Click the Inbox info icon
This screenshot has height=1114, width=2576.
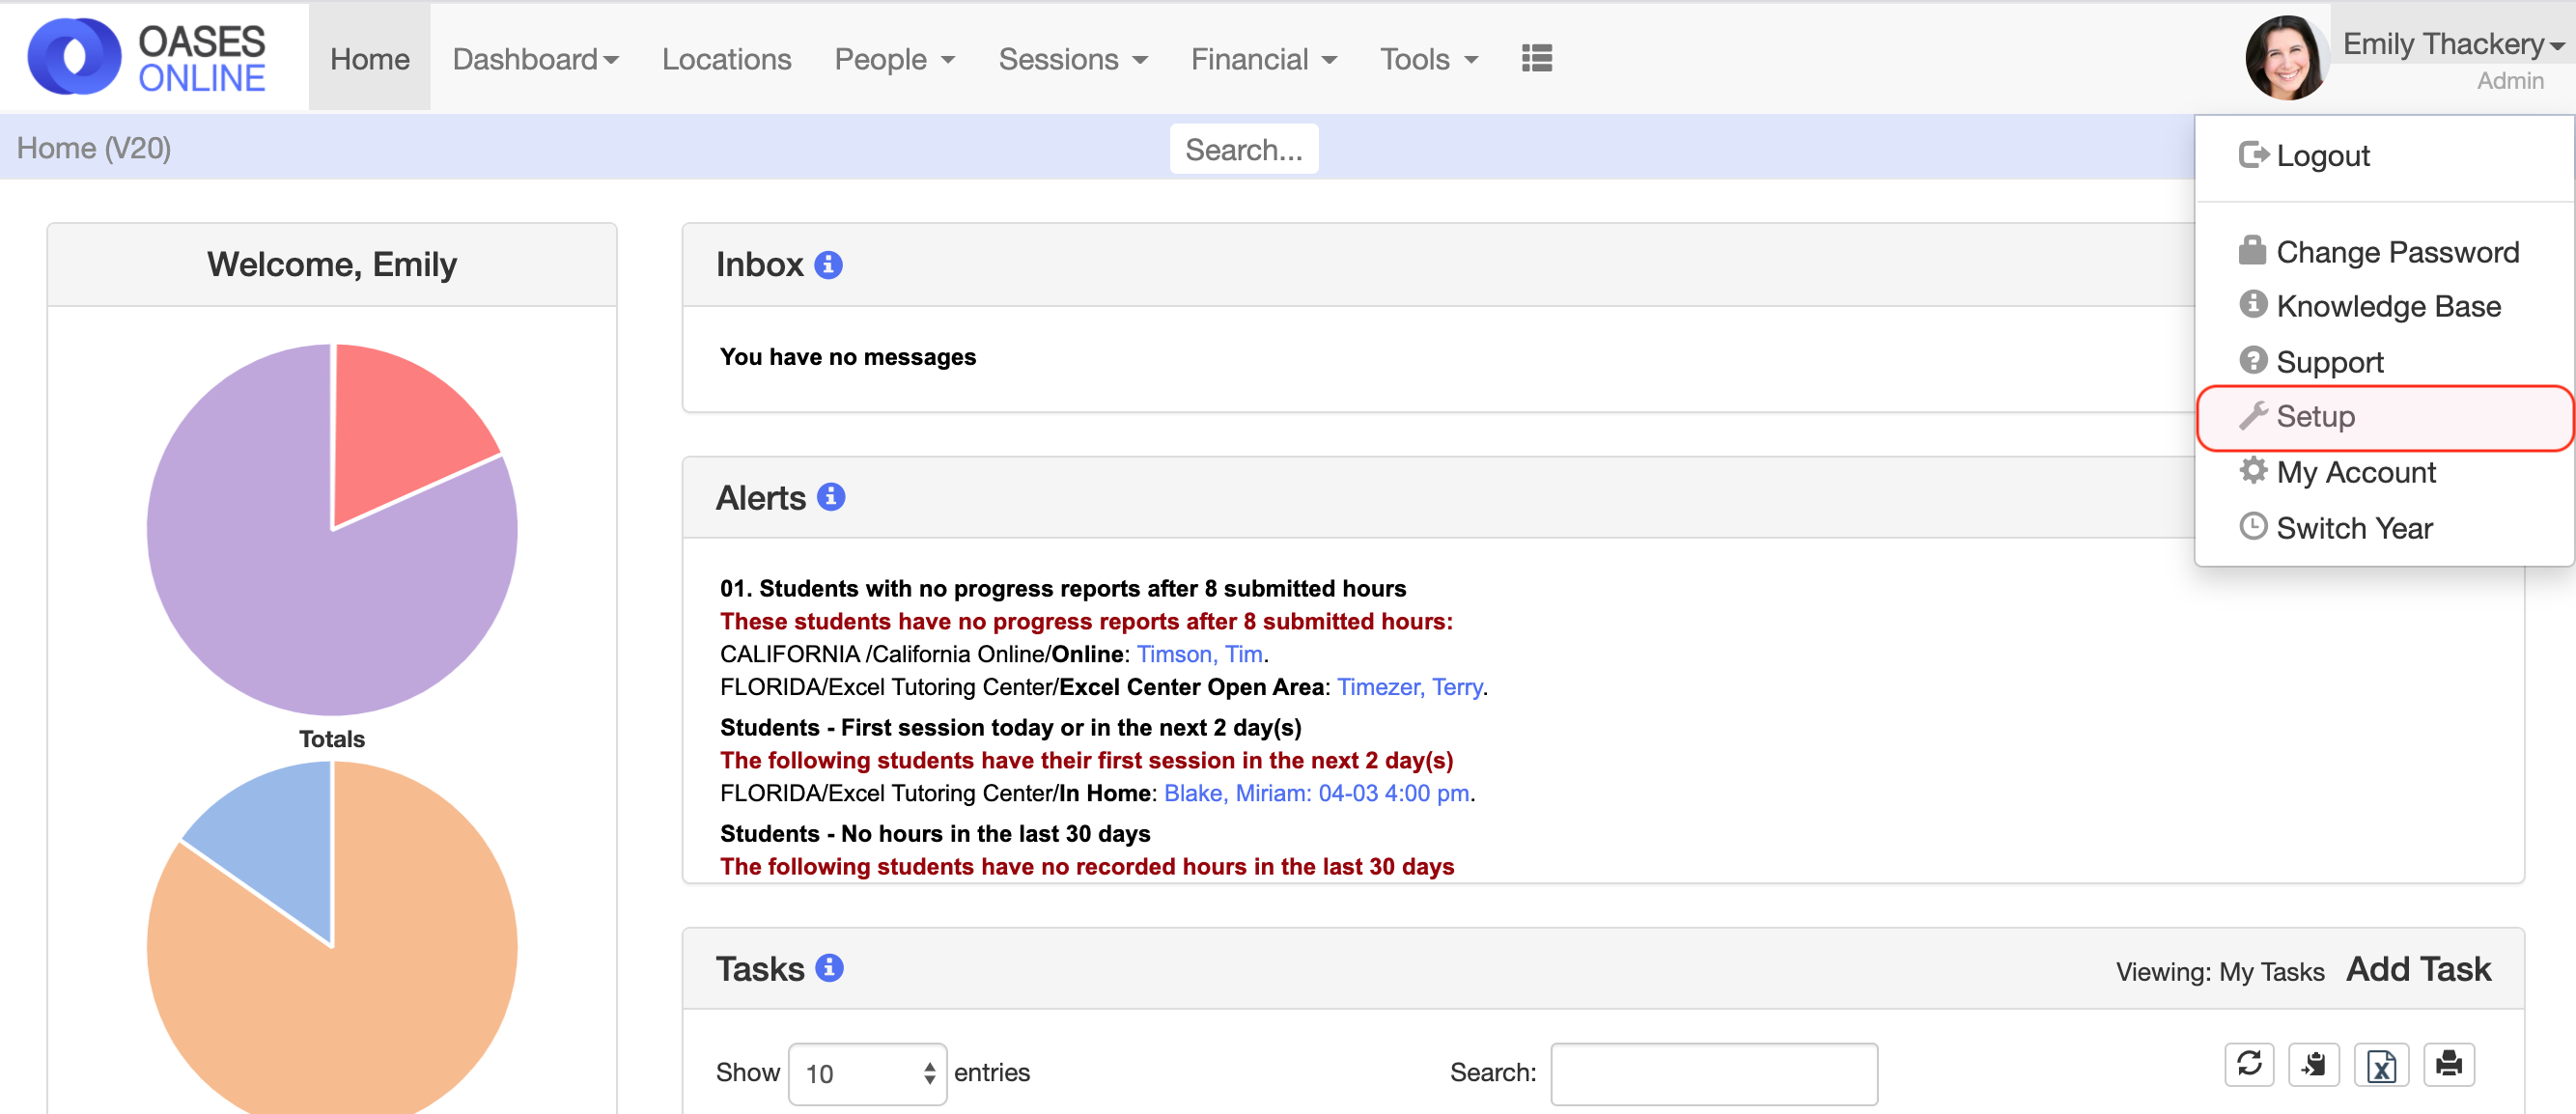(x=828, y=265)
